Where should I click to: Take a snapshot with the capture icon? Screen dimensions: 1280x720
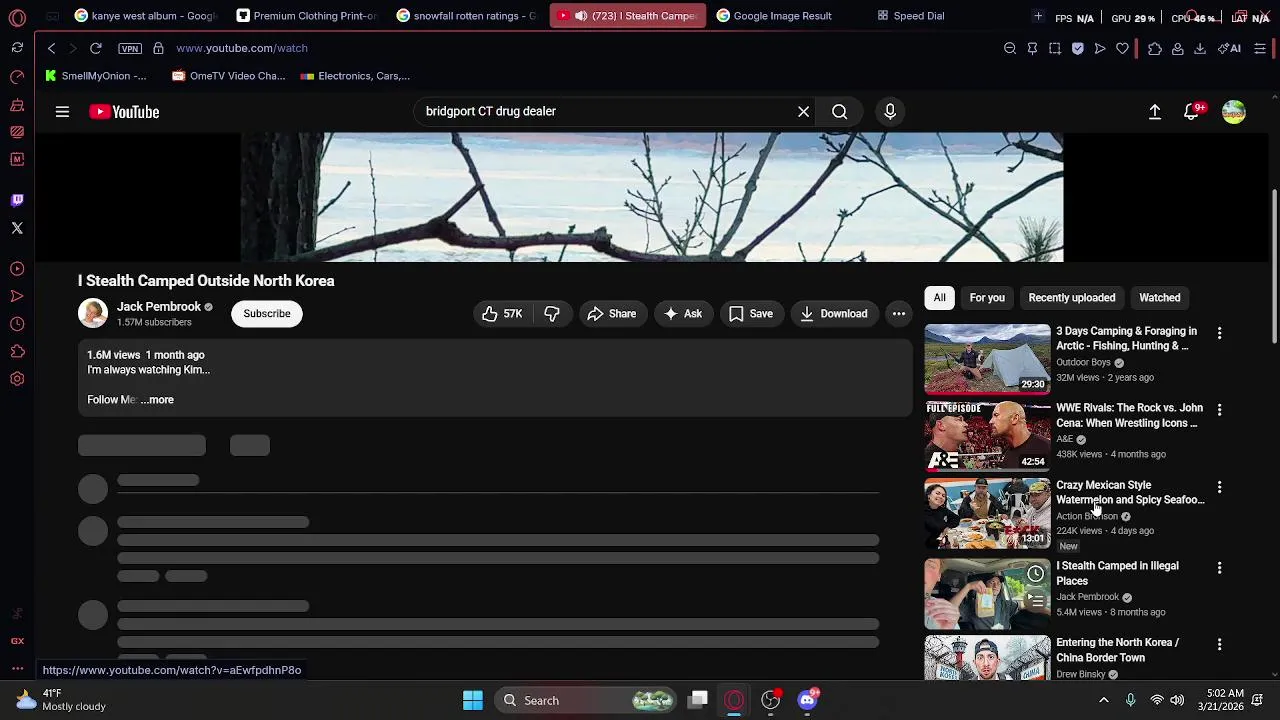(x=1055, y=48)
